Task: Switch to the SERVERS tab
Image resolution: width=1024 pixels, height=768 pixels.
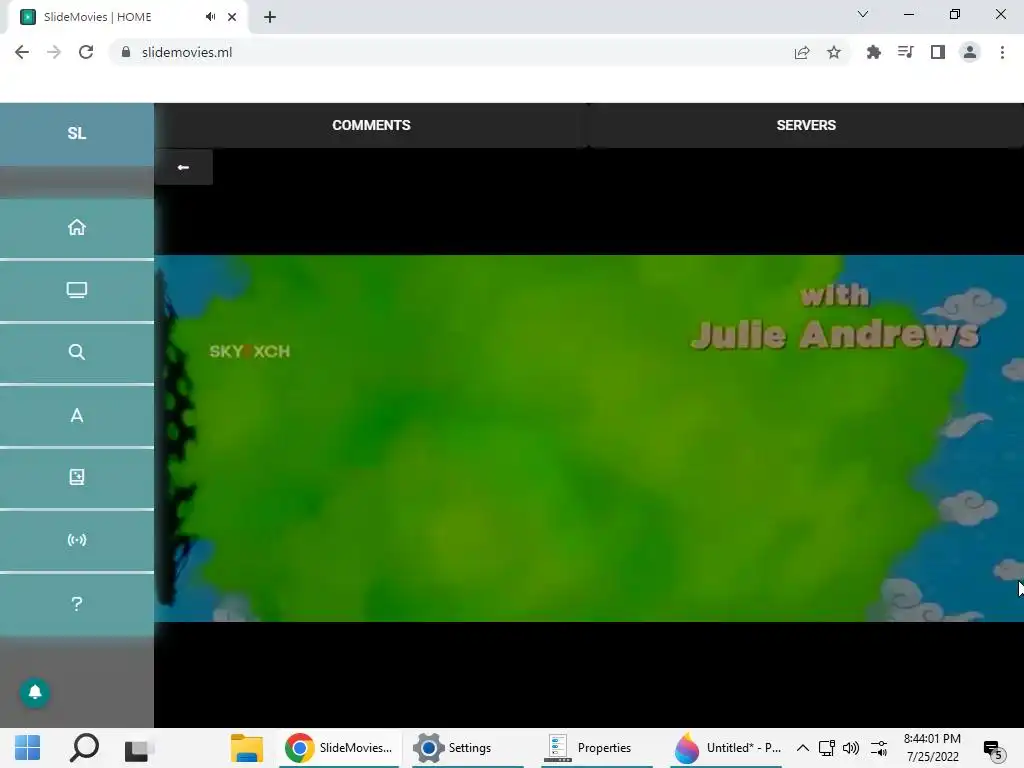Action: 806,125
